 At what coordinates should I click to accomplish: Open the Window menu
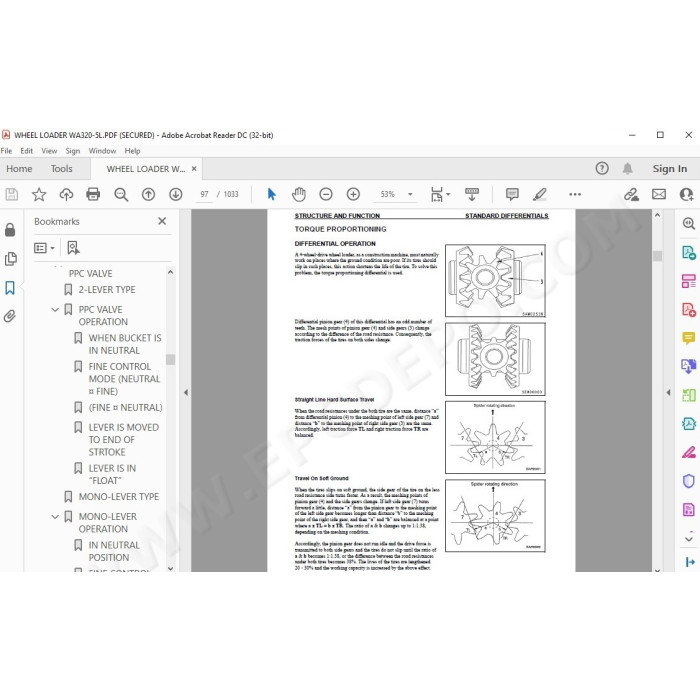(102, 151)
